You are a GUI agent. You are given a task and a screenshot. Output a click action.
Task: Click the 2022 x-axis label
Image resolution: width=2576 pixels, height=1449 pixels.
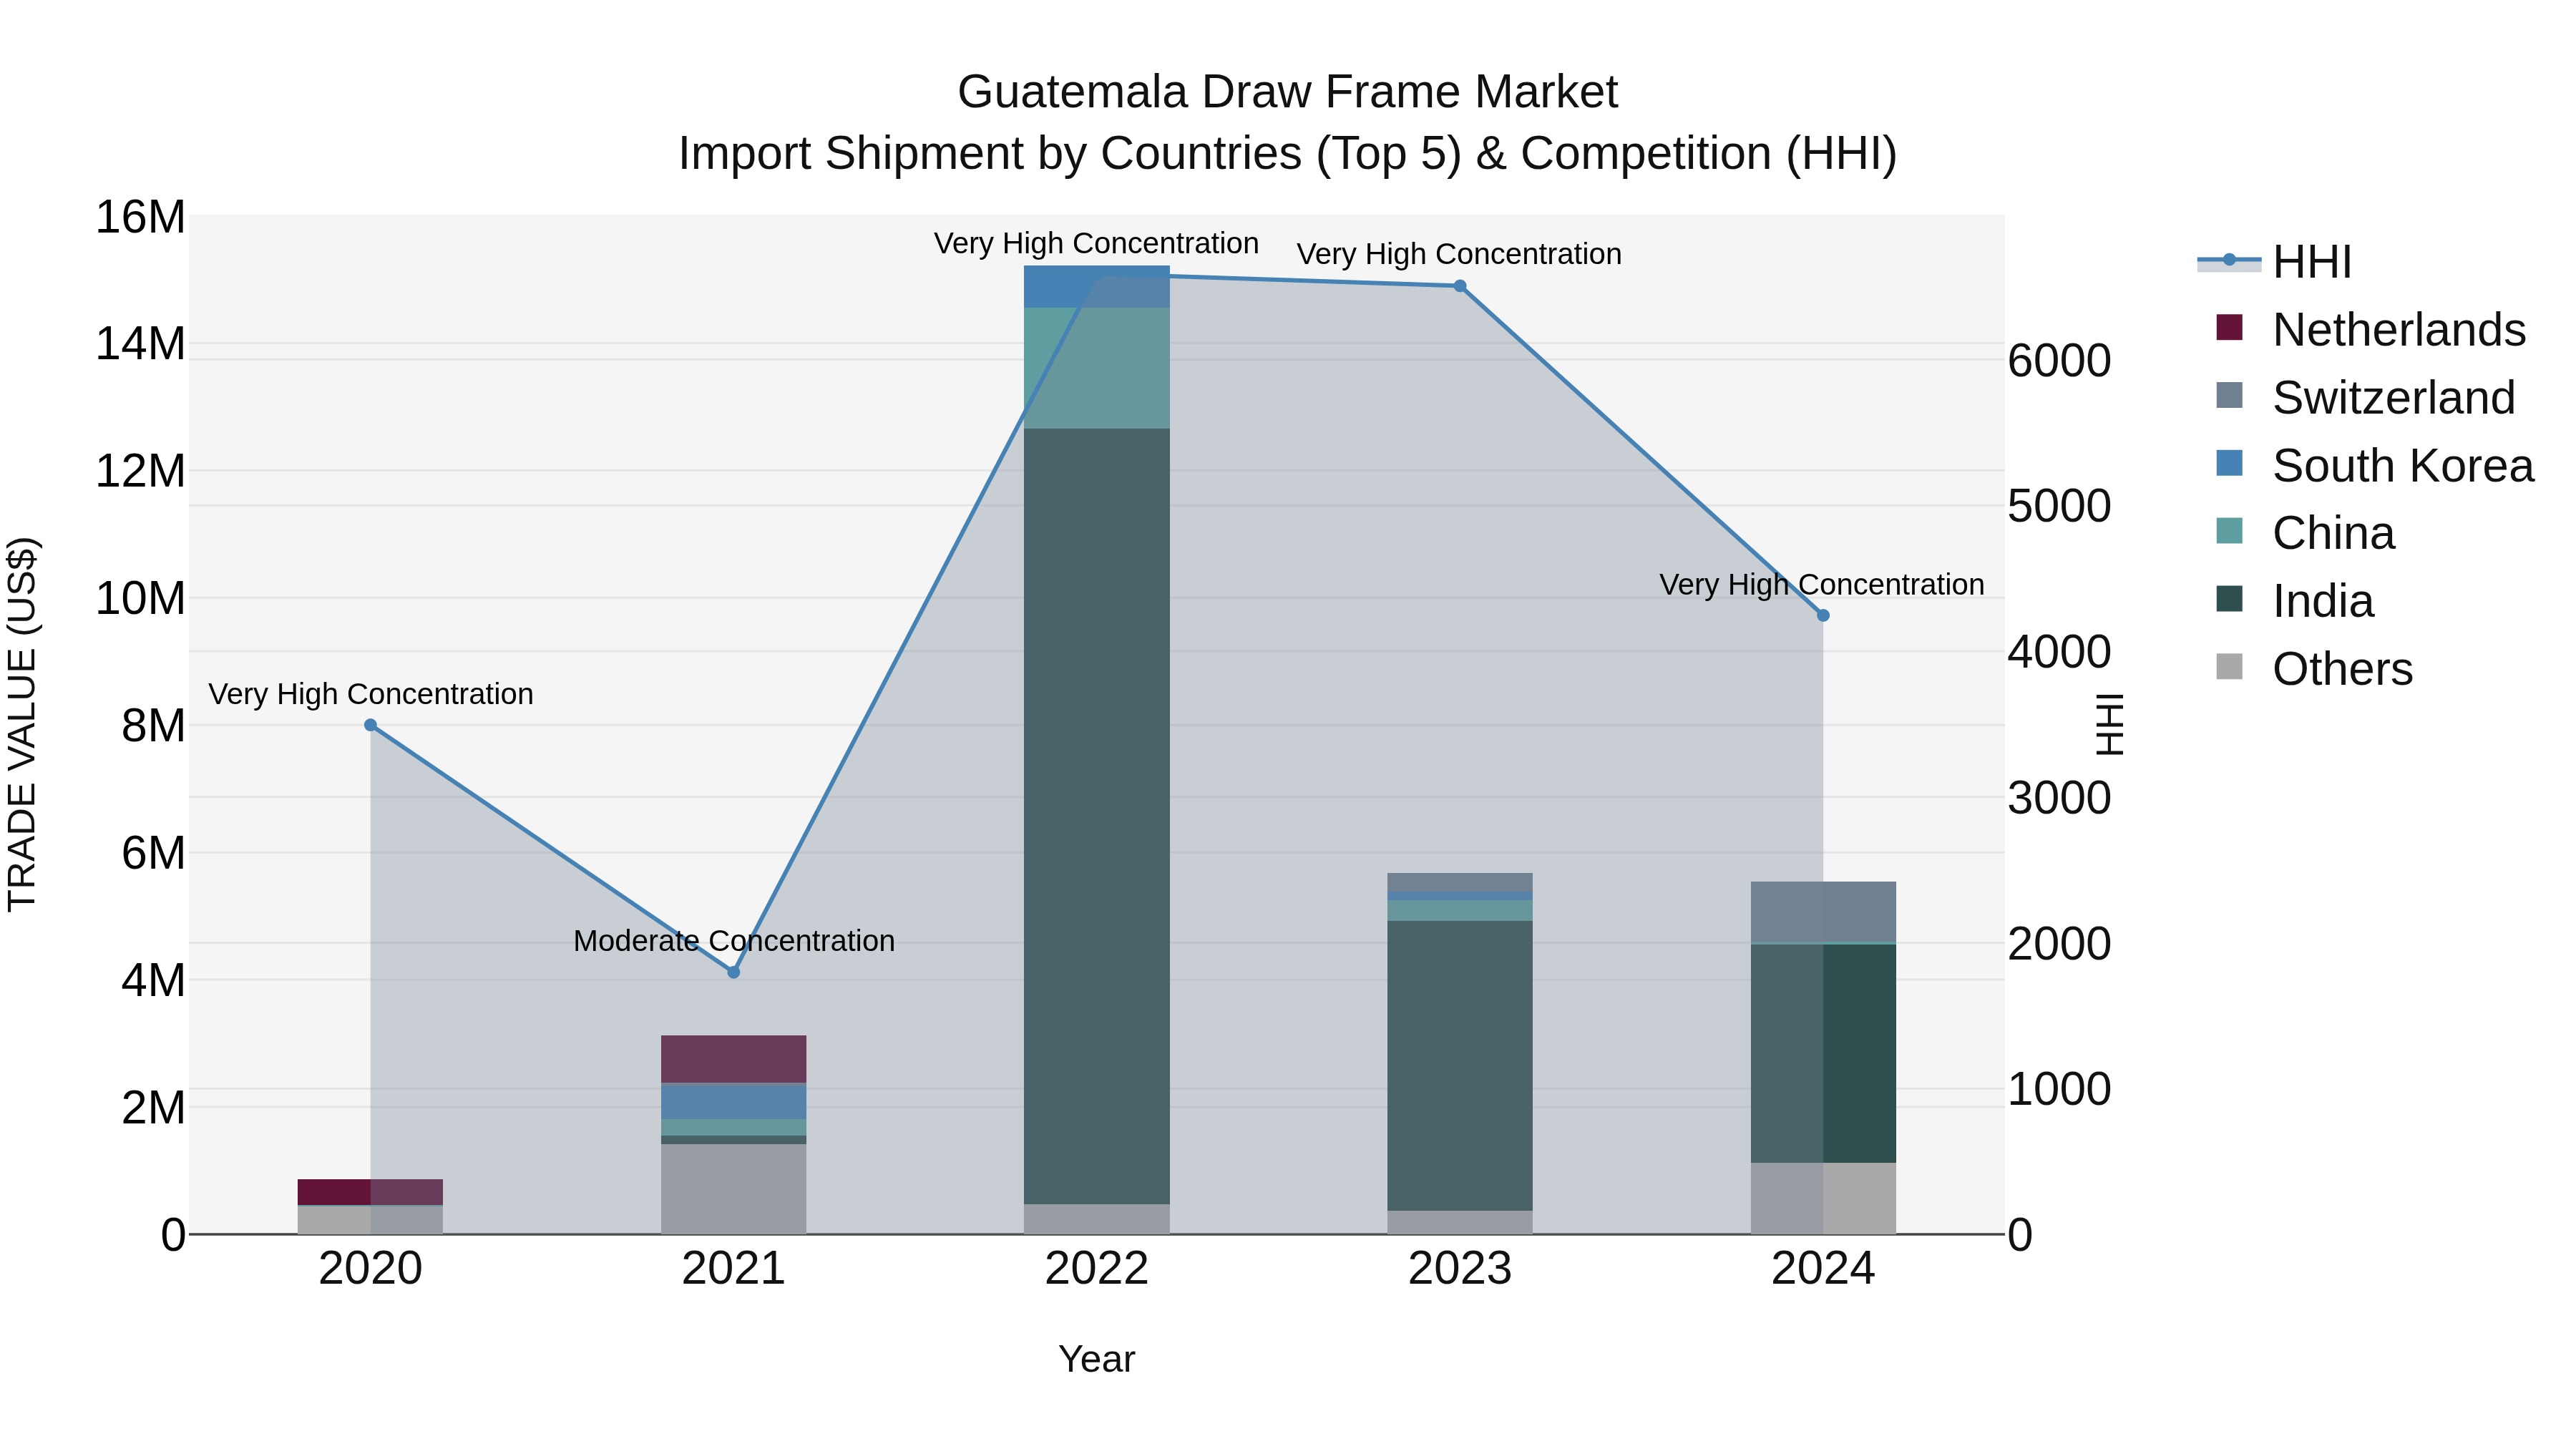(x=1097, y=1269)
